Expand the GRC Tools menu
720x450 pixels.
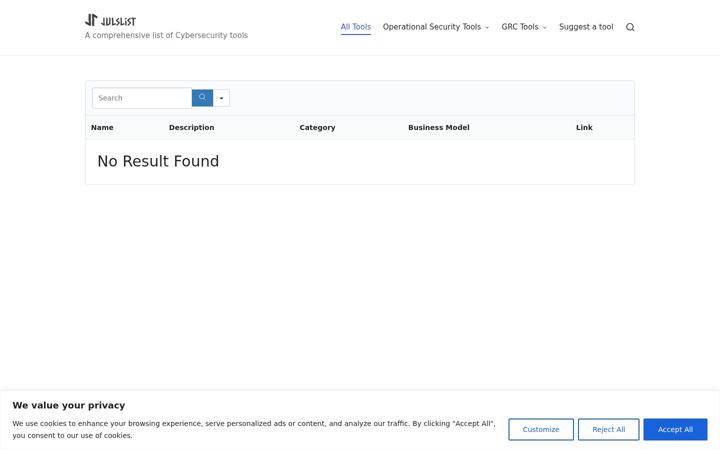pos(524,27)
